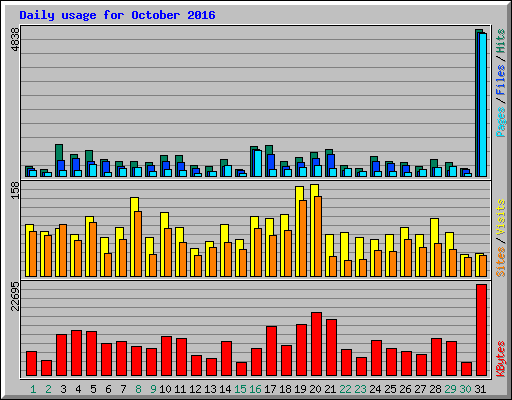Click the red KBytes legend label
Image resolution: width=512 pixels, height=400 pixels.
click(500, 359)
